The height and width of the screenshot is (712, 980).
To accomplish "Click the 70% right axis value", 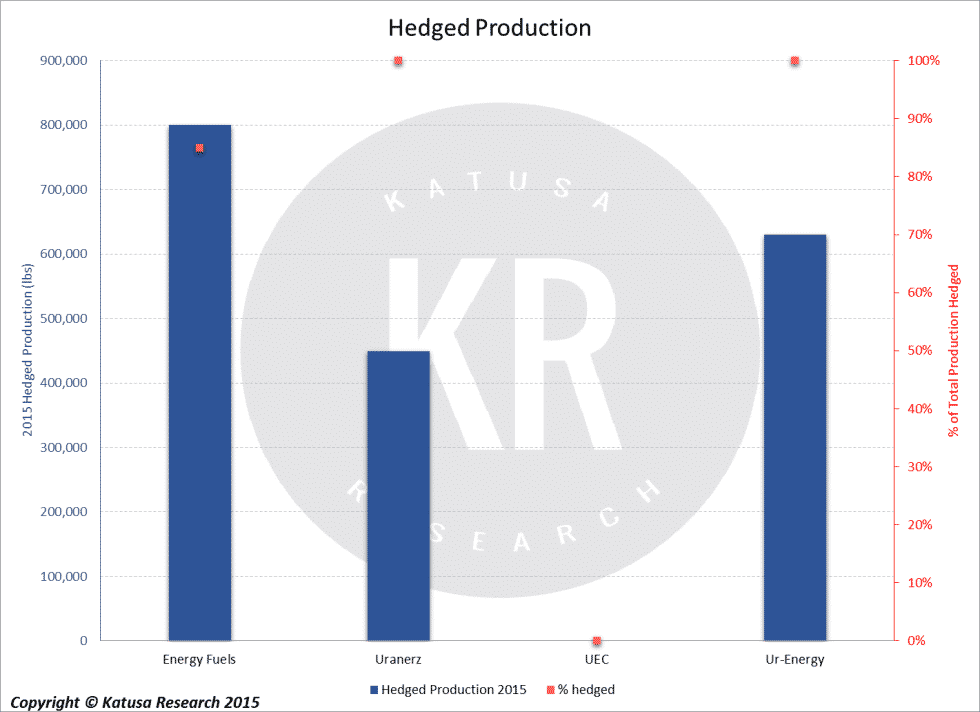I will pos(920,234).
